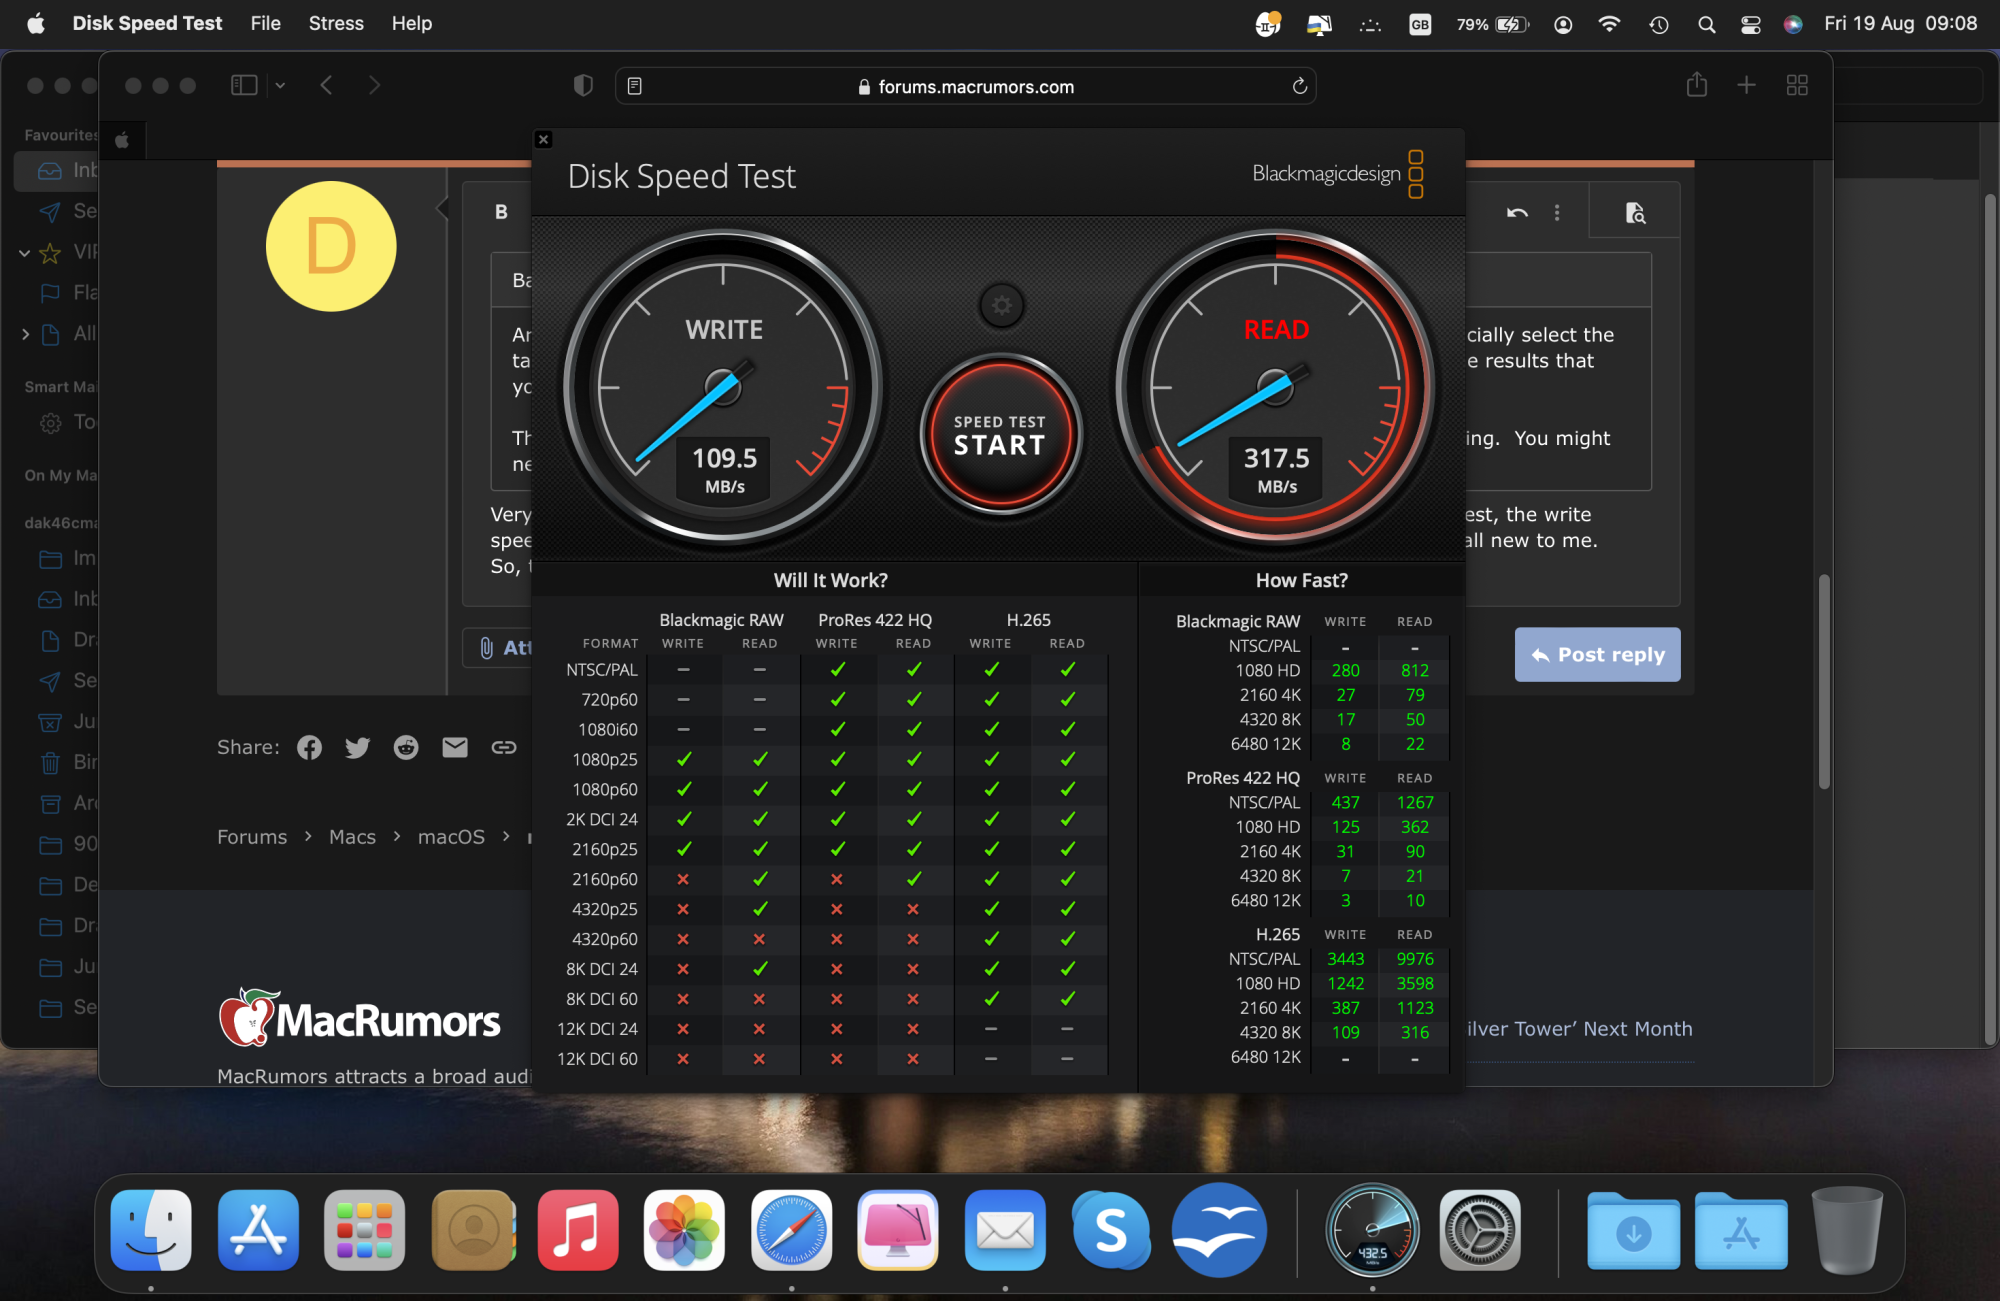Share via Twitter icon
Image resolution: width=2000 pixels, height=1301 pixels.
tap(357, 747)
